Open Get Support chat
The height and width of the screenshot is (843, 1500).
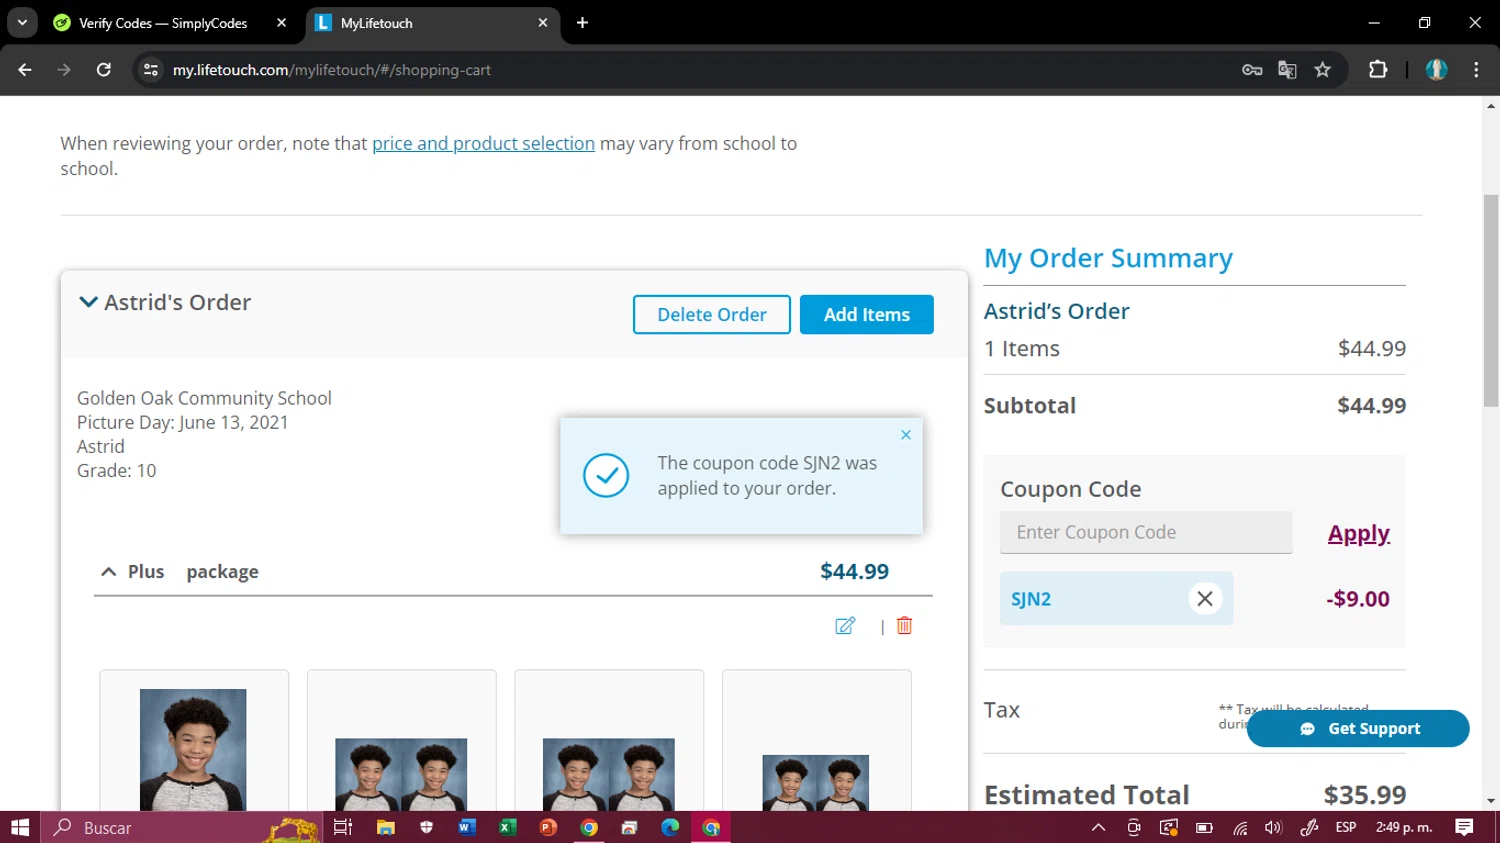[x=1358, y=728]
